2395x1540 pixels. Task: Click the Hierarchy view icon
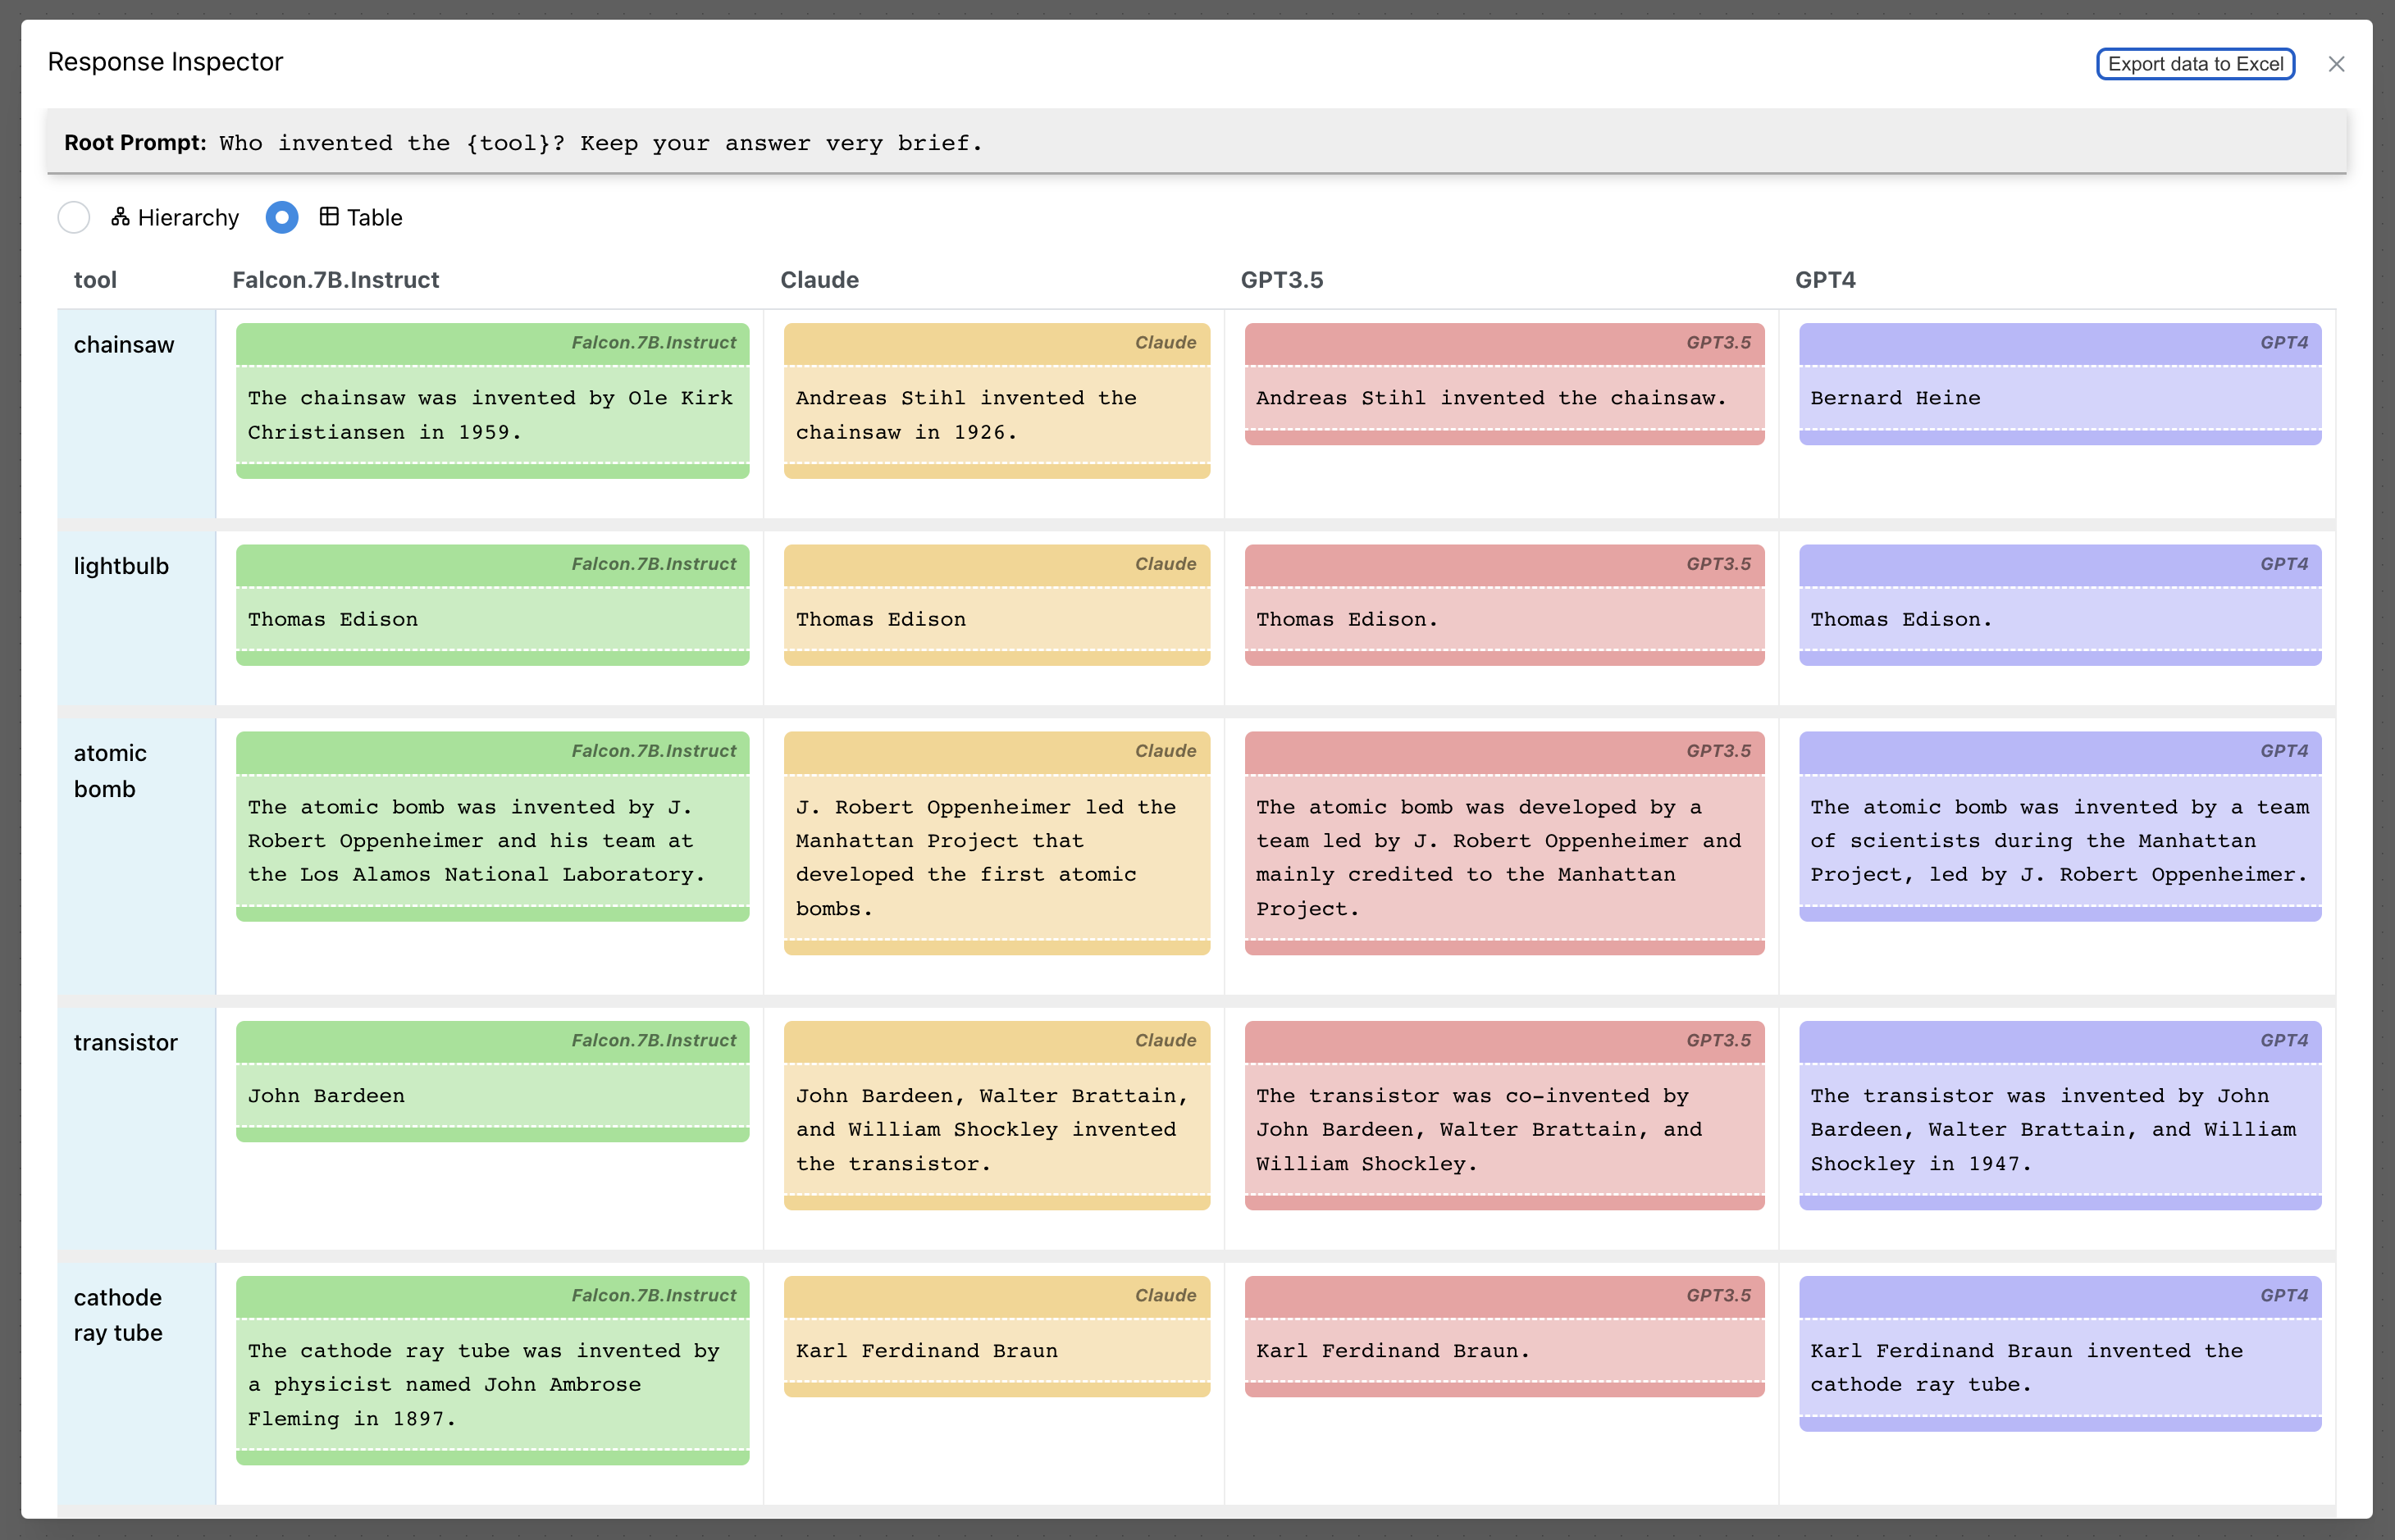pos(120,217)
